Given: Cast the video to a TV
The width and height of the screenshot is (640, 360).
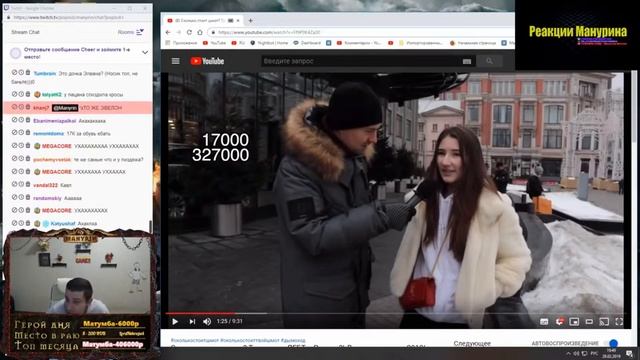Looking at the screenshot, I should (x=604, y=322).
